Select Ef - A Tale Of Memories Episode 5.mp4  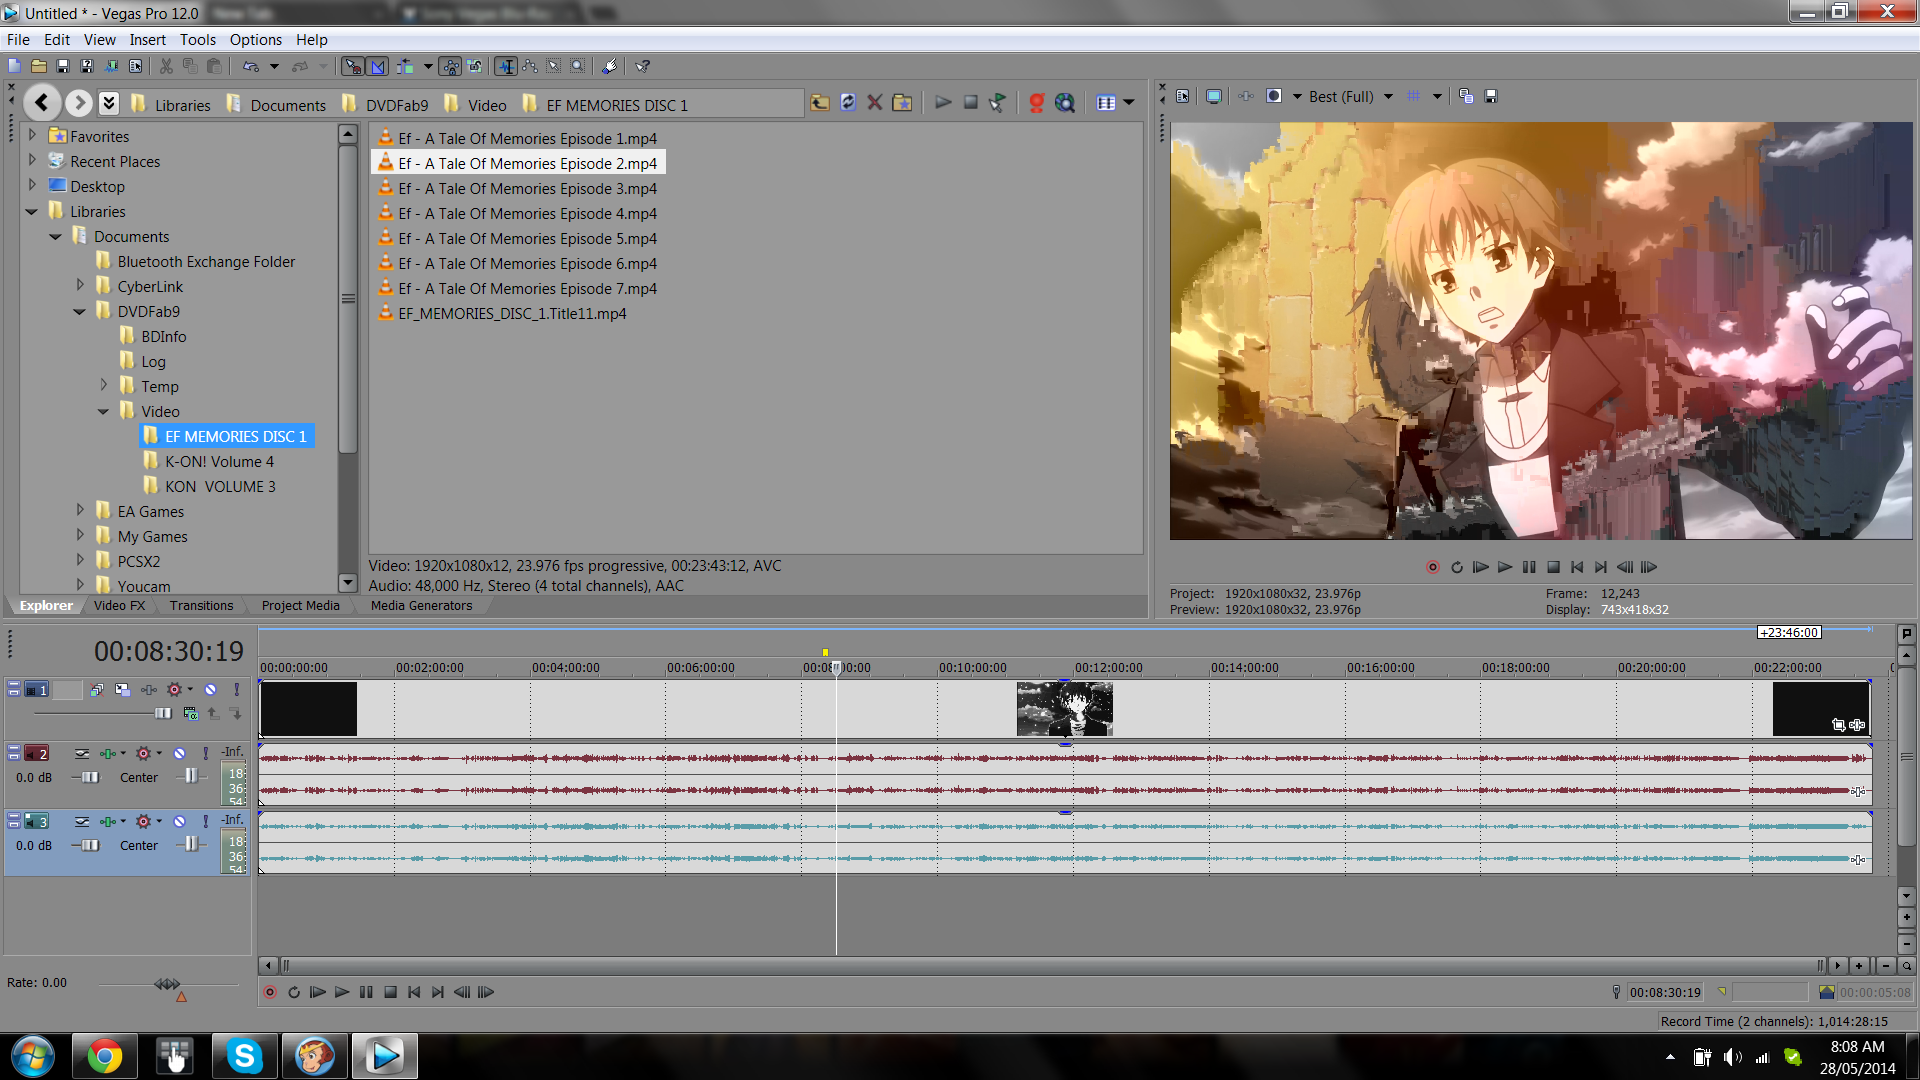click(x=527, y=239)
